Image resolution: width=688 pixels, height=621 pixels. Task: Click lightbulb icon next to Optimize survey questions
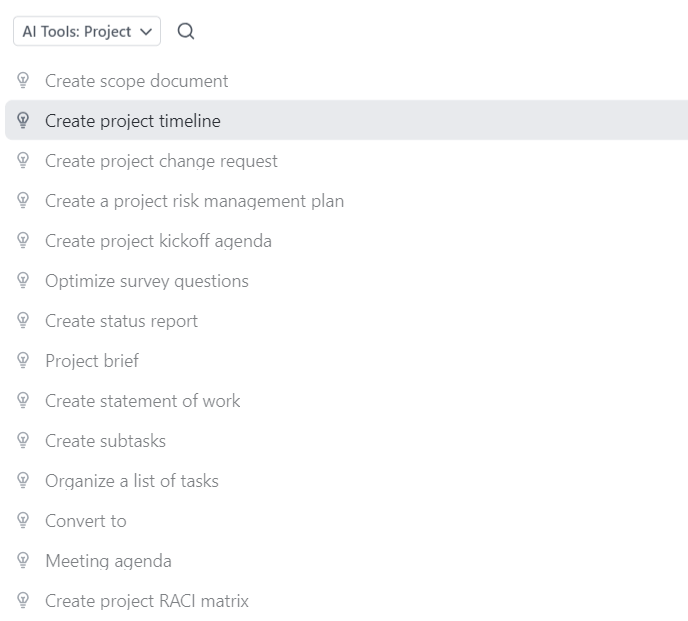[x=23, y=280]
